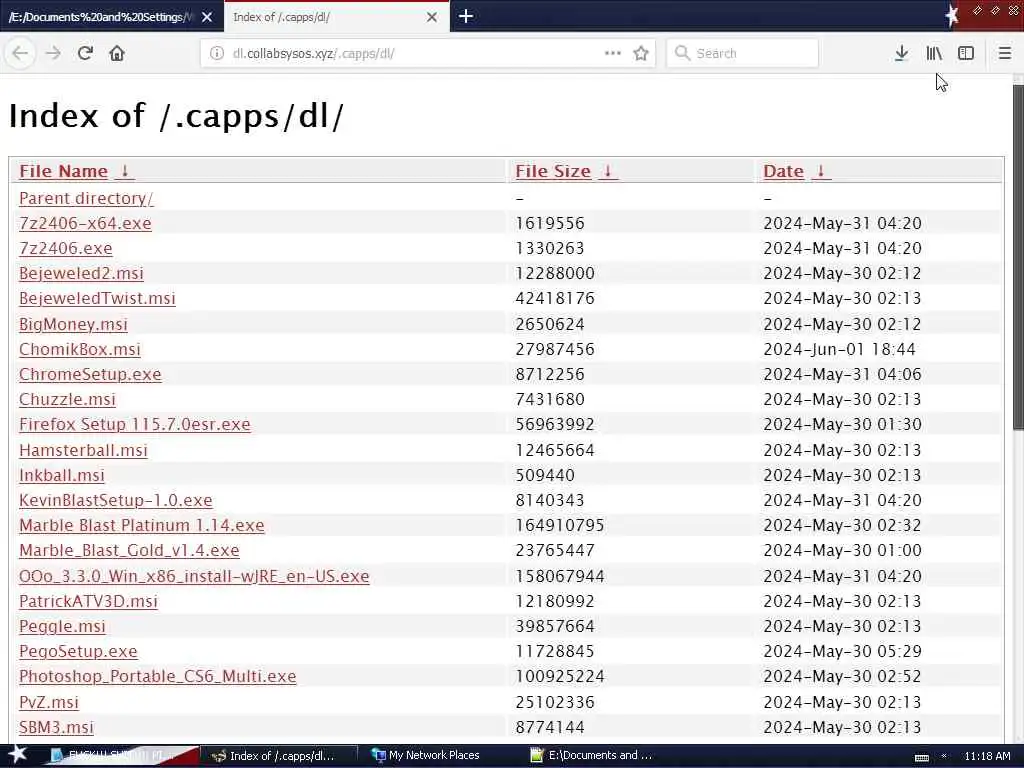Image resolution: width=1024 pixels, height=768 pixels.
Task: Download 7z2406.exe
Action: coord(65,248)
